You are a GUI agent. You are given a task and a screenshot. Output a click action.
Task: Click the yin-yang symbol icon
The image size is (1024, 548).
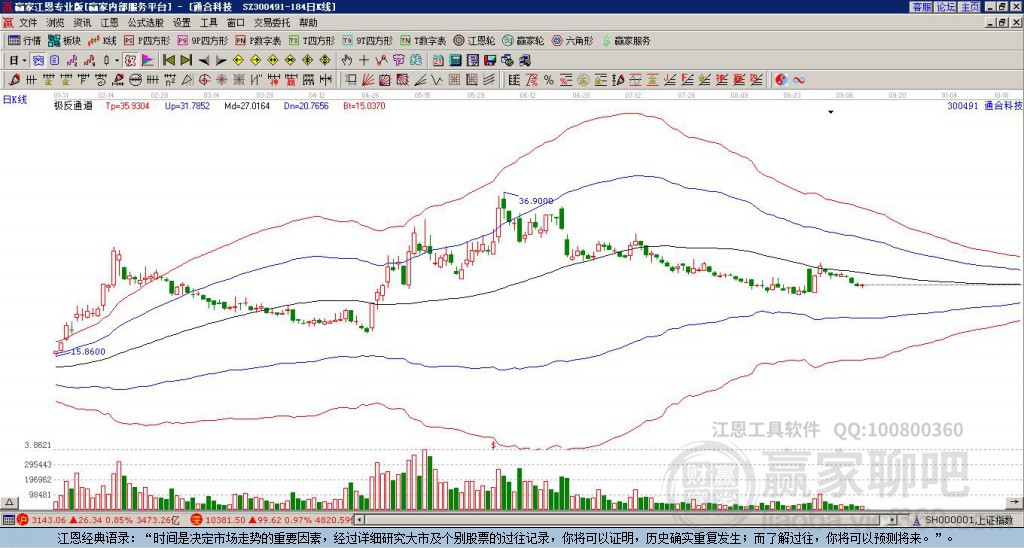point(781,80)
